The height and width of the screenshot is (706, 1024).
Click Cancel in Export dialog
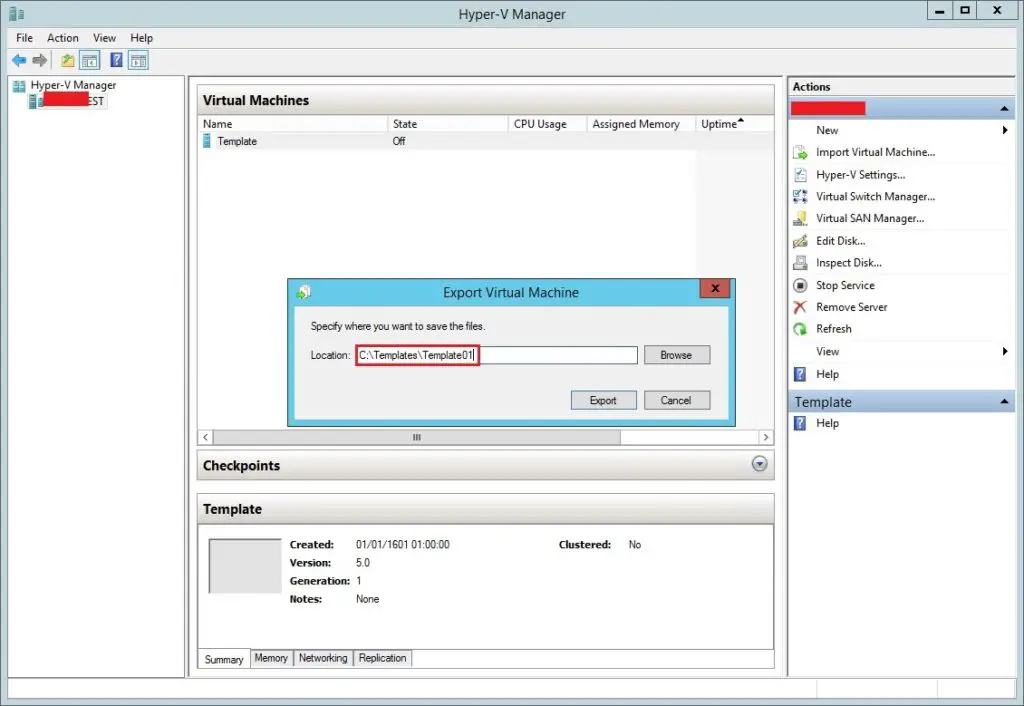tap(677, 400)
